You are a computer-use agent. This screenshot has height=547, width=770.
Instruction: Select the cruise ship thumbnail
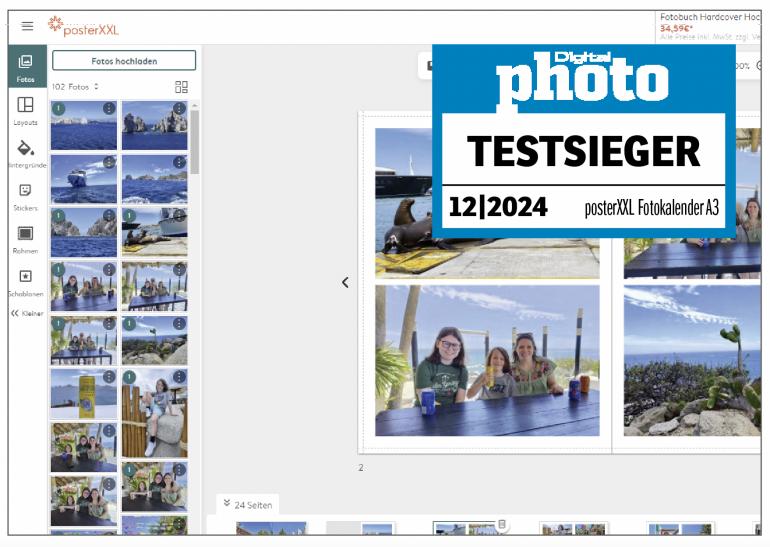[83, 181]
